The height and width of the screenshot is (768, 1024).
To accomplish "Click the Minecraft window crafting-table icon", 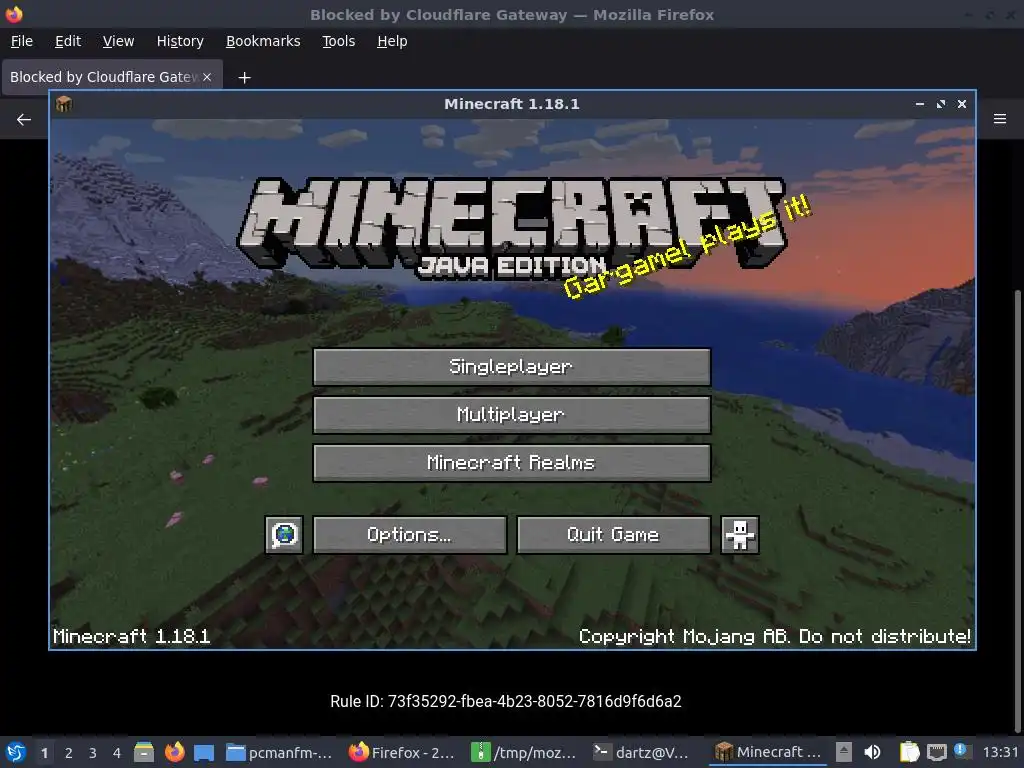I will click(x=64, y=104).
